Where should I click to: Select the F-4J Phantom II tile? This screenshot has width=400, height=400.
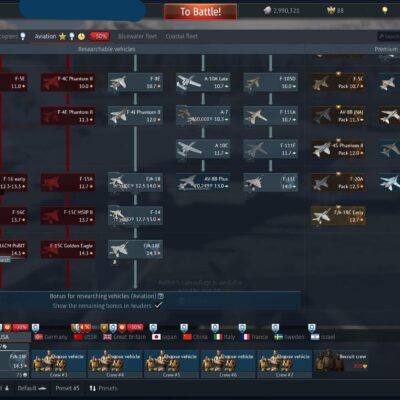click(x=135, y=116)
